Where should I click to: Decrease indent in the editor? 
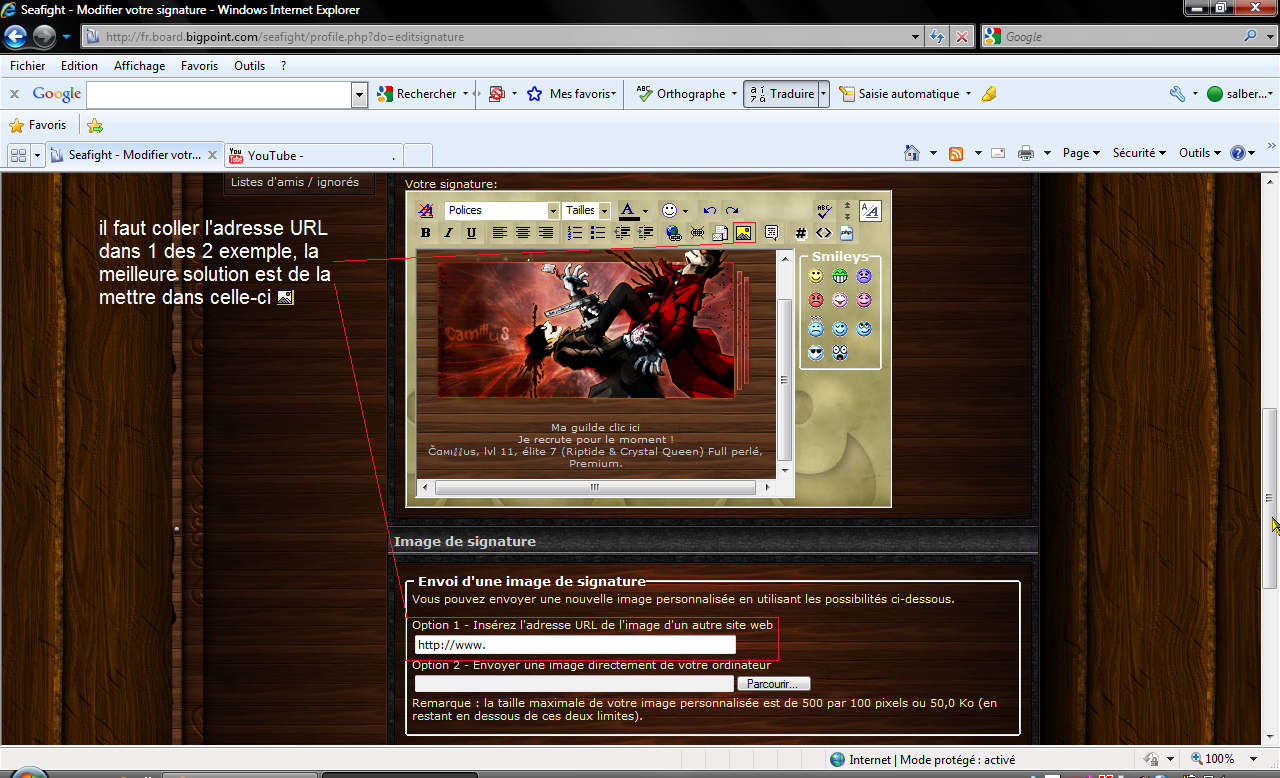pyautogui.click(x=622, y=233)
